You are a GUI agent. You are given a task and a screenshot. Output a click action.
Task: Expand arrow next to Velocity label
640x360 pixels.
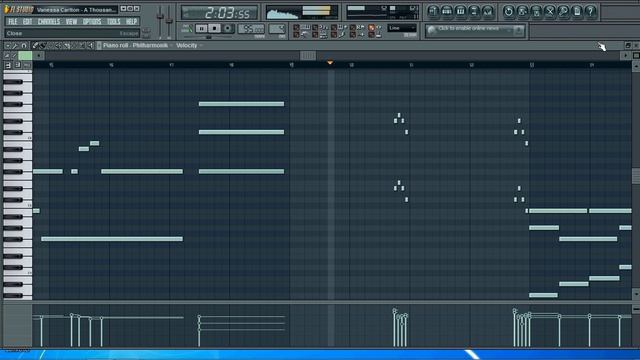(201, 46)
